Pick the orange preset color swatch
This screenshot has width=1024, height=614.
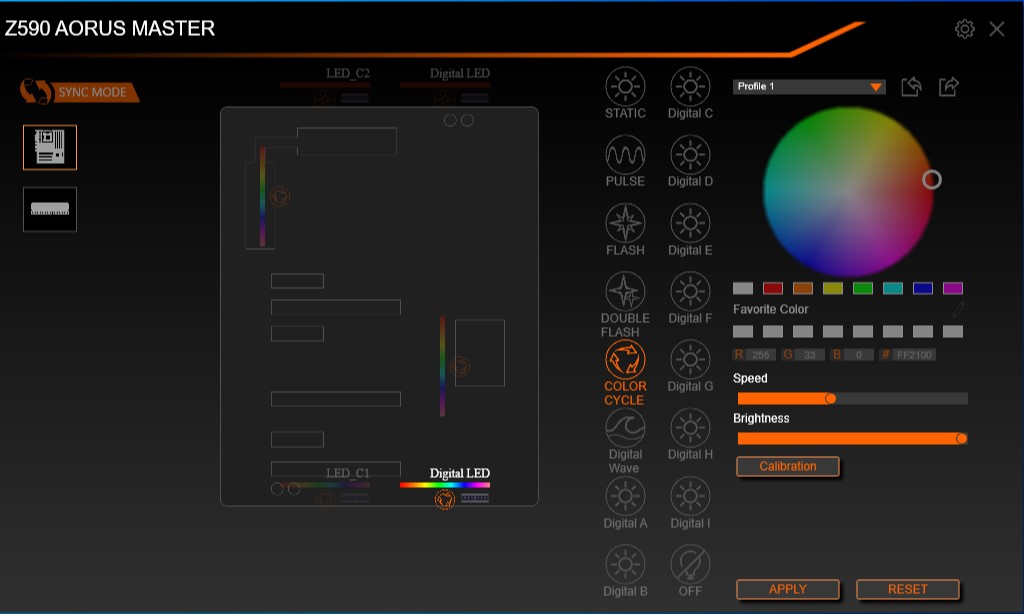pos(803,288)
